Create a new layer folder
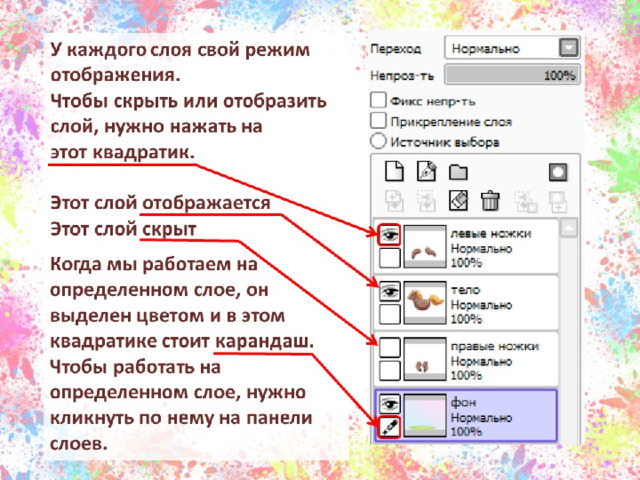 [458, 172]
